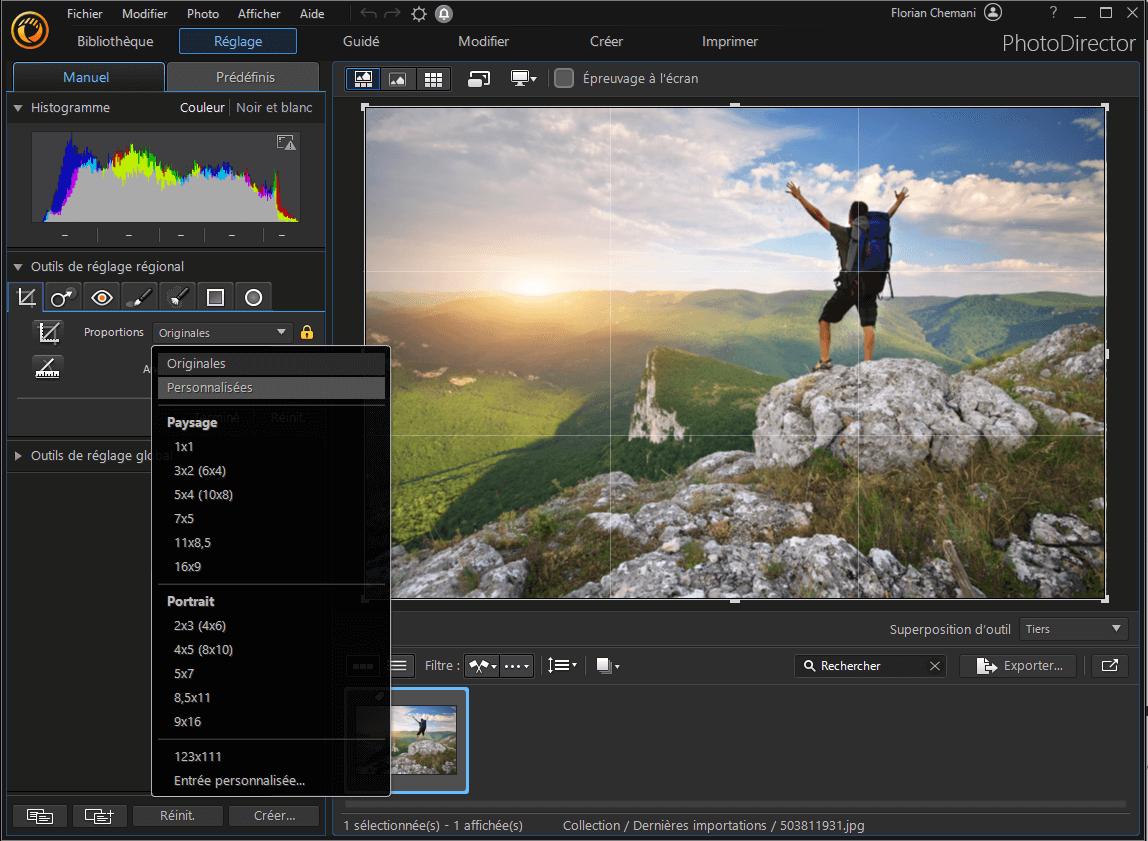Click the Réinit. button at bottom left
1148x841 pixels.
tap(177, 815)
